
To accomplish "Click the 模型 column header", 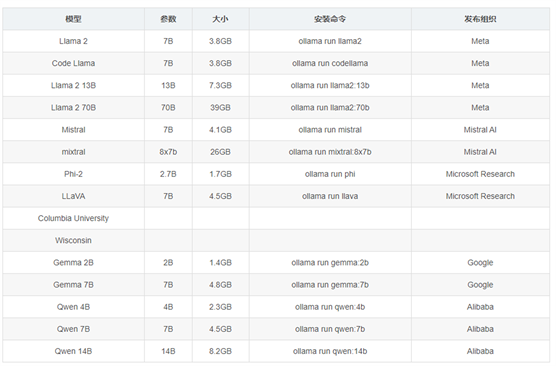I will coord(73,19).
